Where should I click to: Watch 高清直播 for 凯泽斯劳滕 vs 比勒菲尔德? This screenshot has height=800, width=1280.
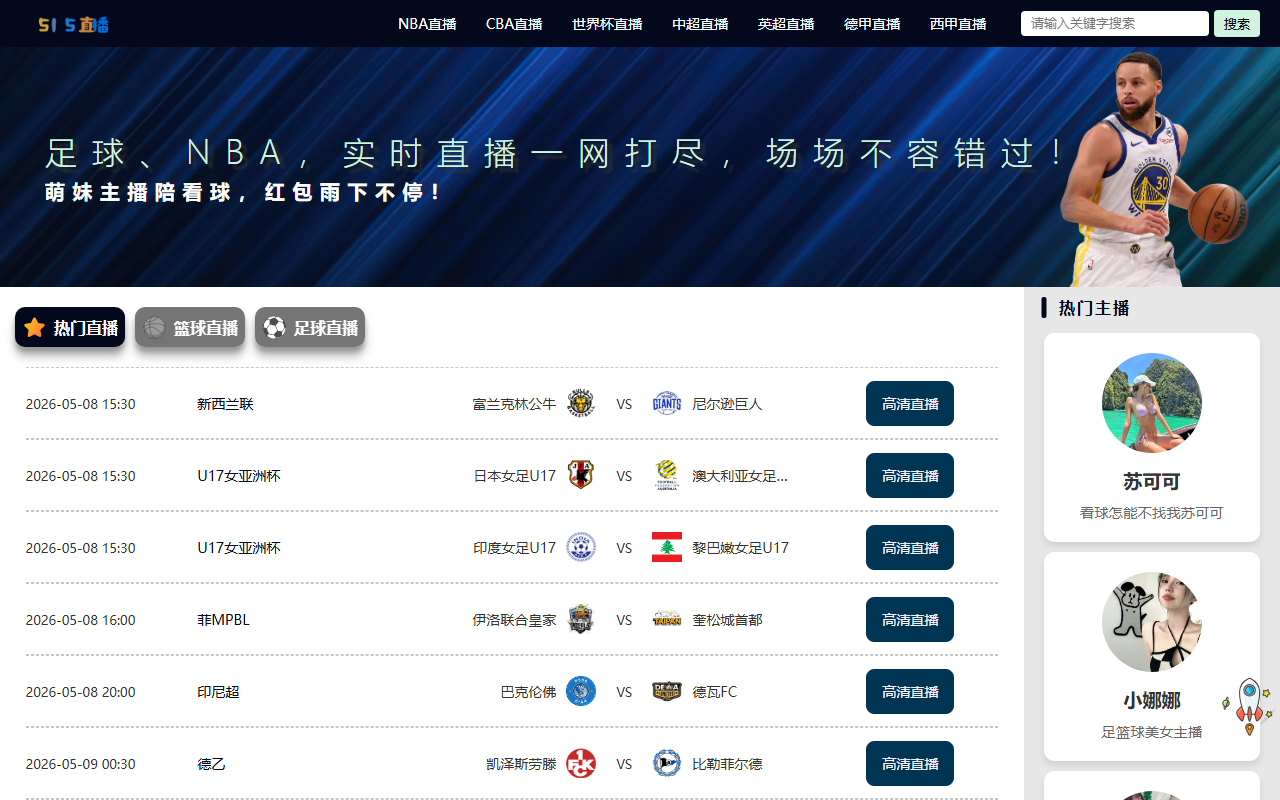pyautogui.click(x=910, y=763)
